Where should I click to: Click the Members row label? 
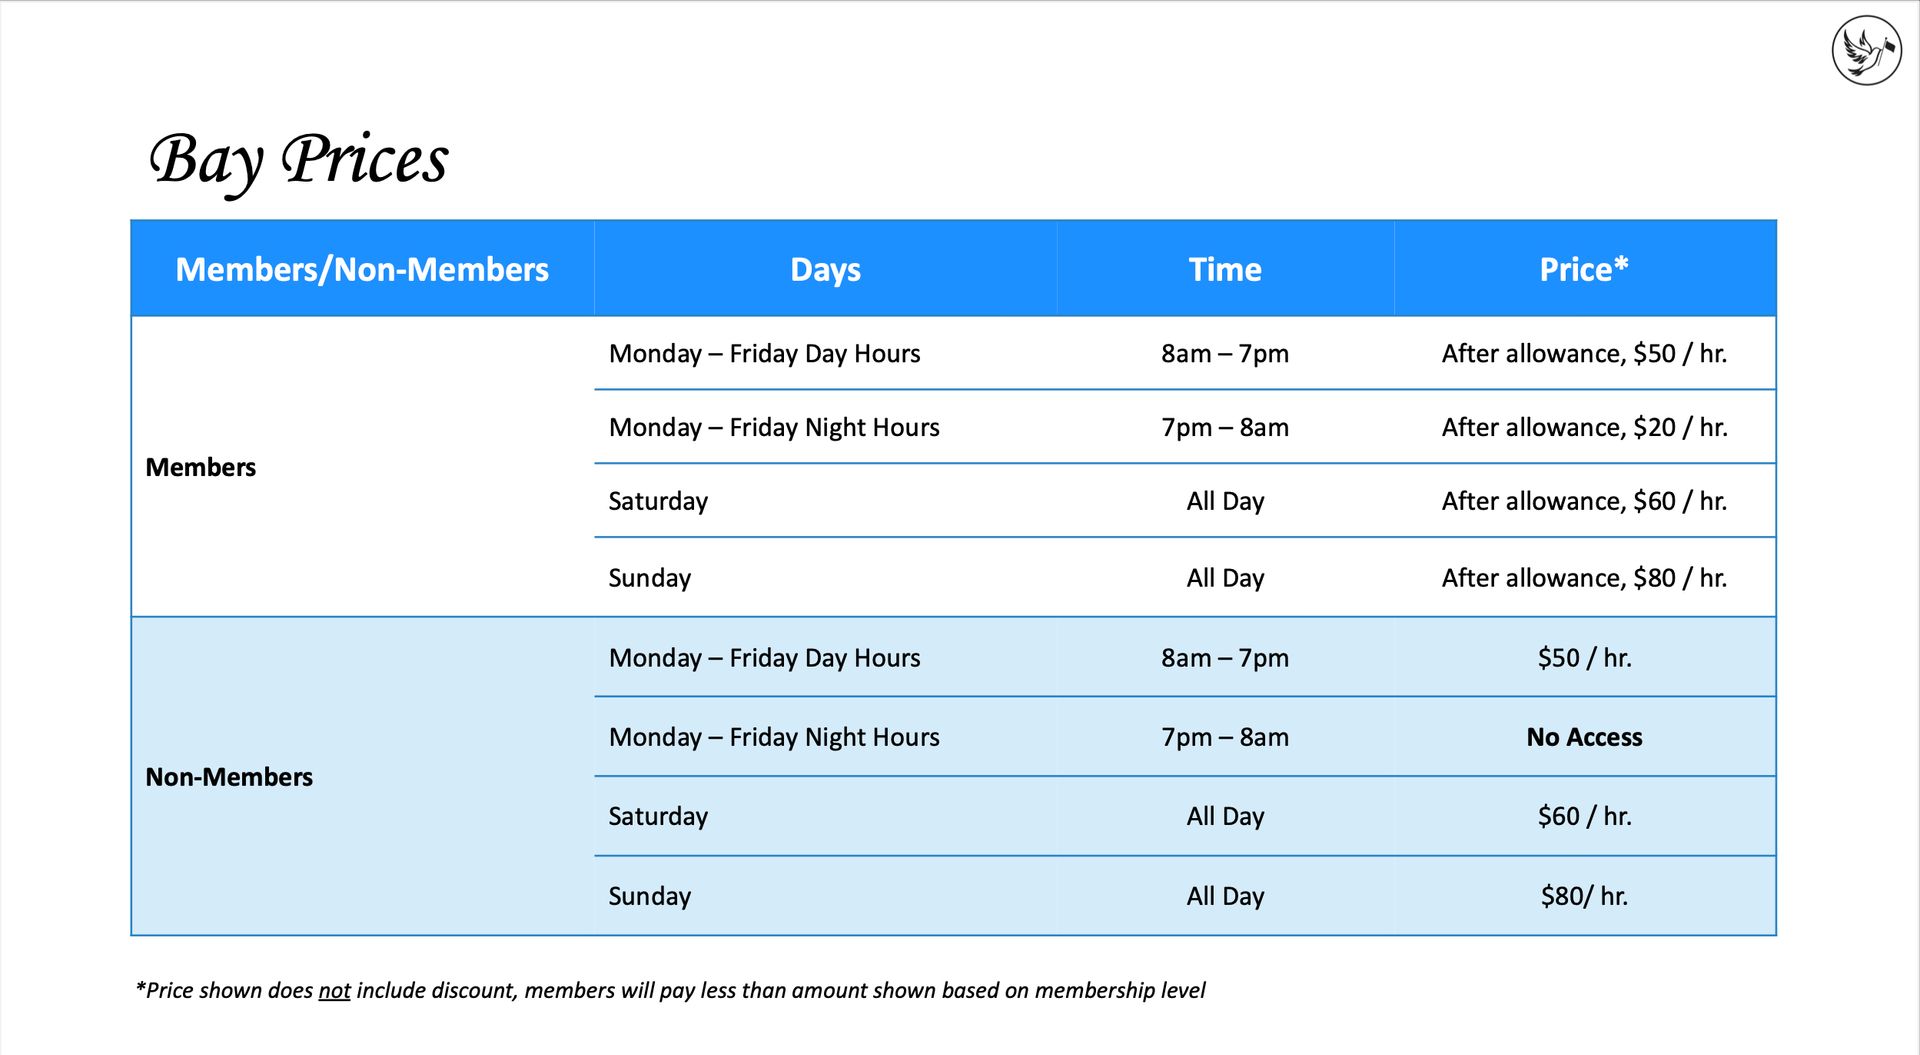point(201,467)
